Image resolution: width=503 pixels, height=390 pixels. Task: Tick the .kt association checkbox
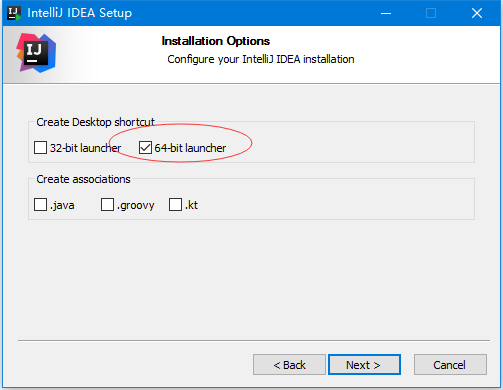175,204
